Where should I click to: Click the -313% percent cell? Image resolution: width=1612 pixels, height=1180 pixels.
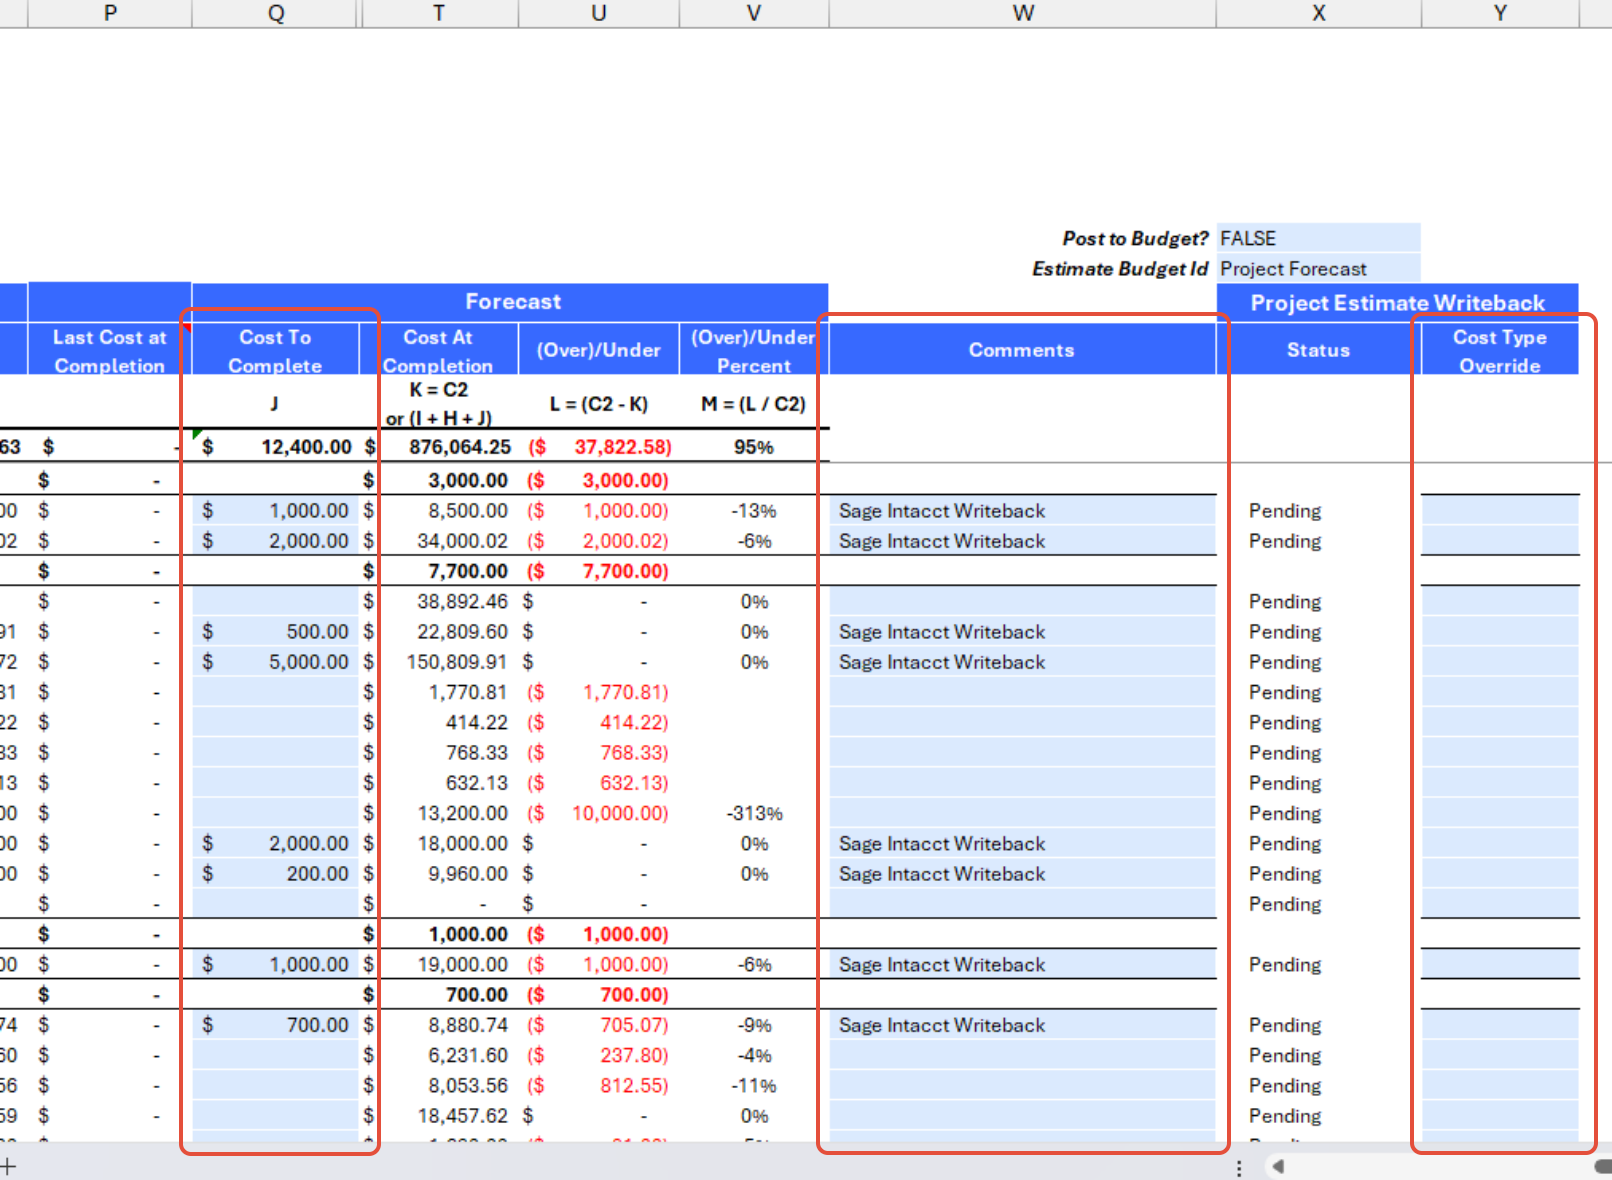[x=754, y=813]
